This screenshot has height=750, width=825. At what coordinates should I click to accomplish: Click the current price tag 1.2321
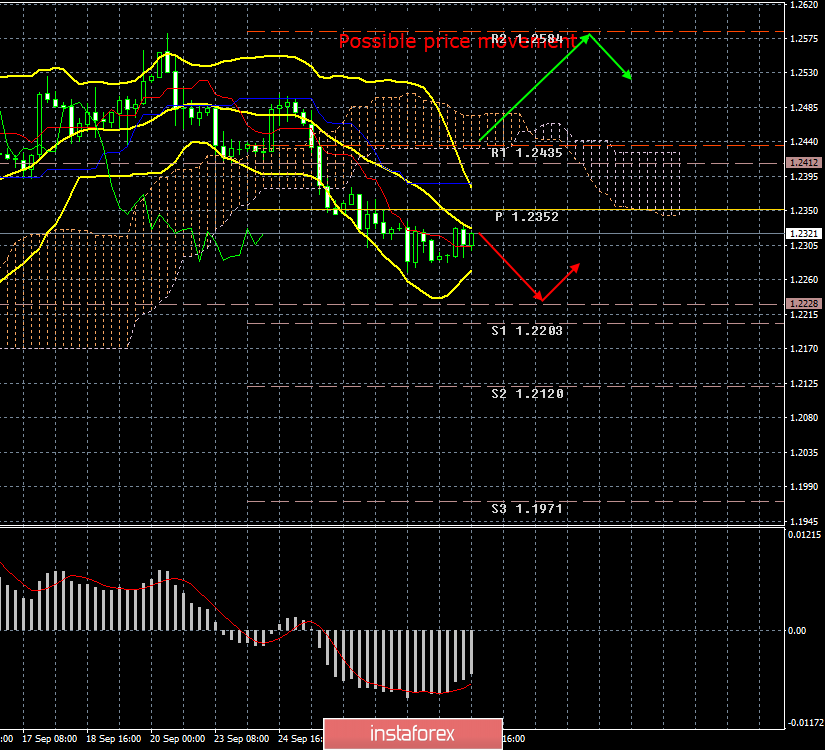tap(803, 234)
